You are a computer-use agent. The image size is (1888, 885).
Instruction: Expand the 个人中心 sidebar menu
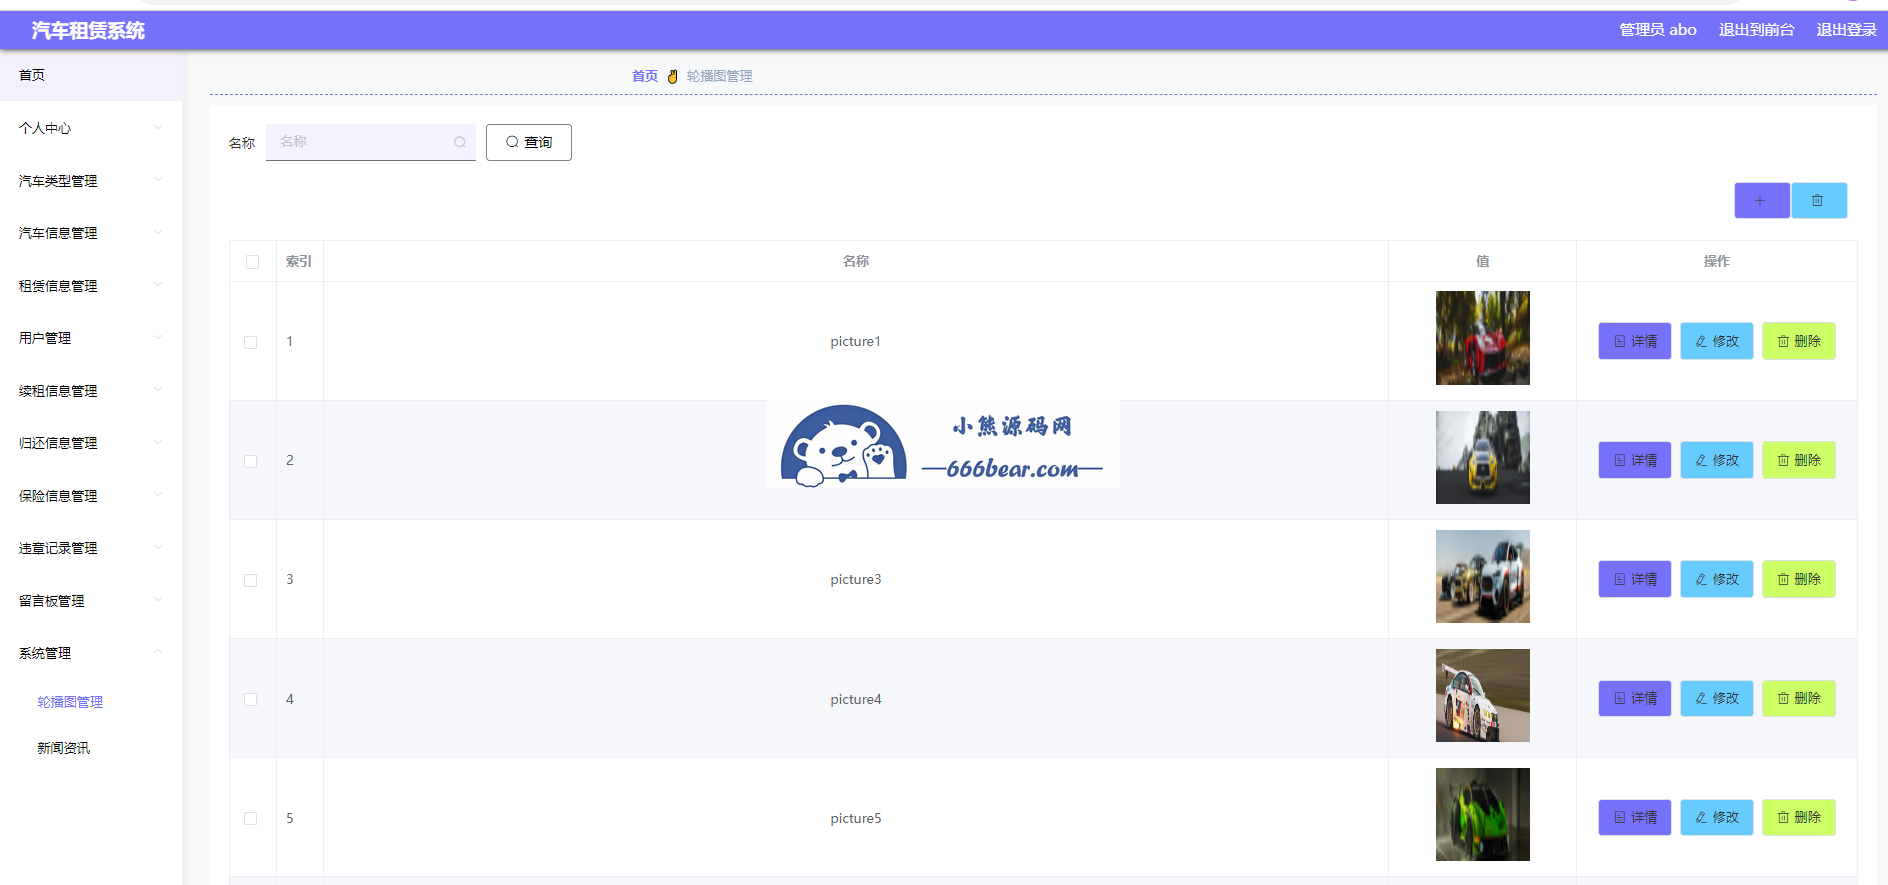(90, 128)
